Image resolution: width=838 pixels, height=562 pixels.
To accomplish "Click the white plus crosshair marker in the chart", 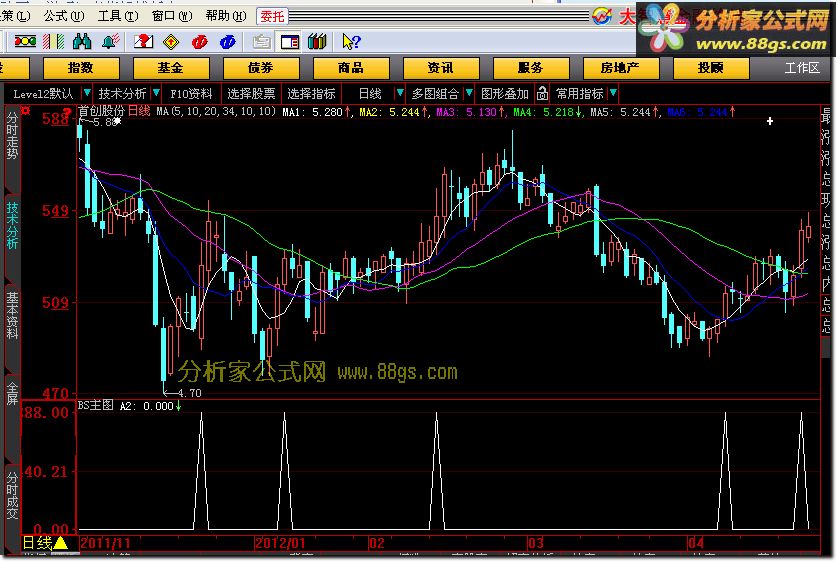I will (770, 121).
